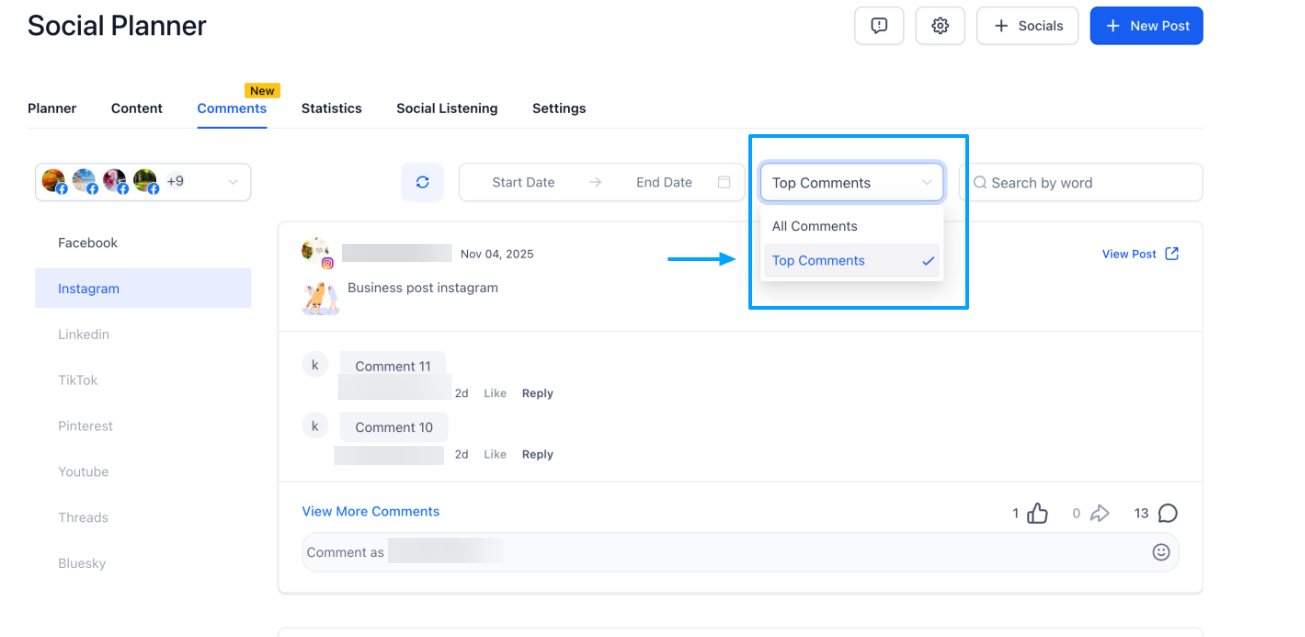The width and height of the screenshot is (1305, 637).
Task: Open the settings gear icon
Action: [939, 26]
